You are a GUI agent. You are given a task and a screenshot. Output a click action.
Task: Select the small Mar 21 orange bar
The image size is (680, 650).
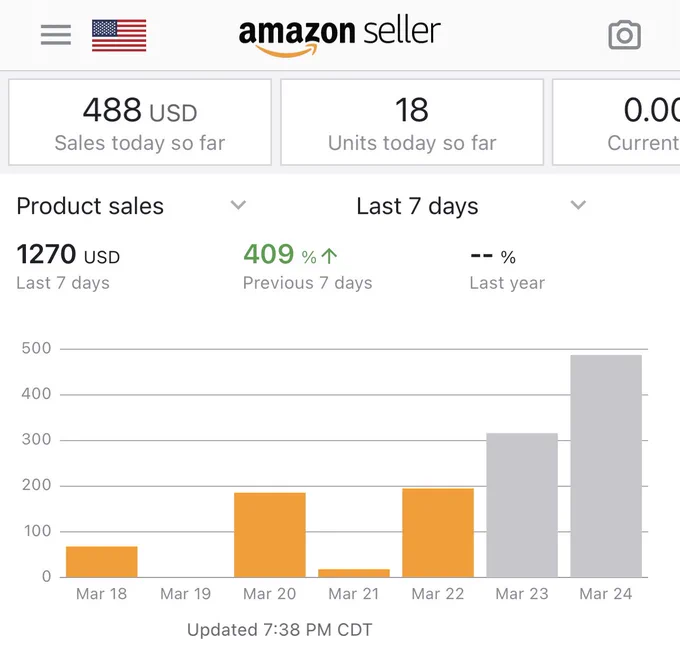tap(354, 573)
